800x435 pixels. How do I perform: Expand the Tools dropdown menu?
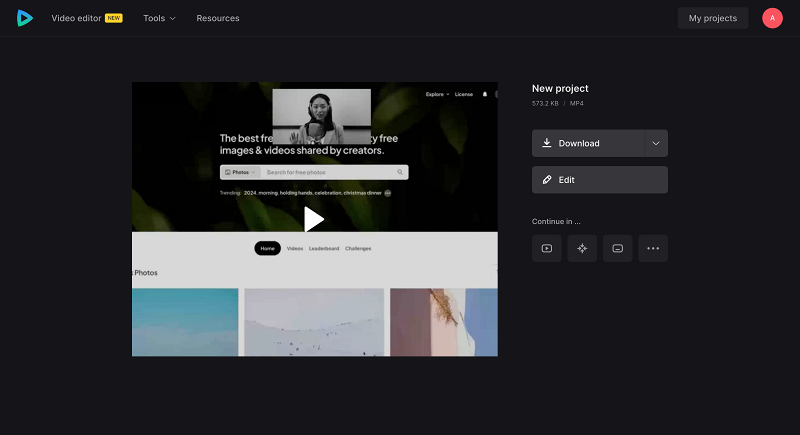159,18
